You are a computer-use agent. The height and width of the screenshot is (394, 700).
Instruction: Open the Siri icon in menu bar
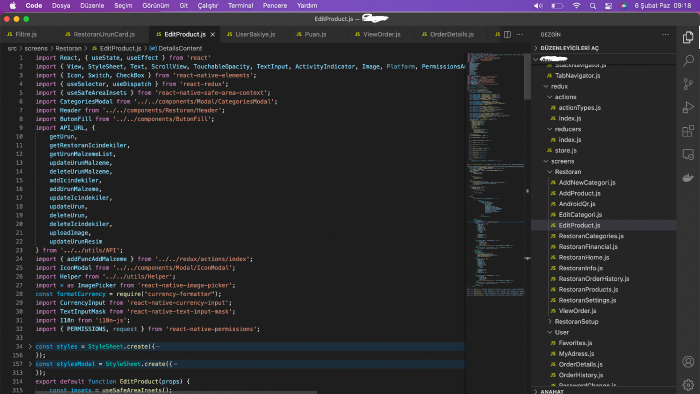point(623,6)
